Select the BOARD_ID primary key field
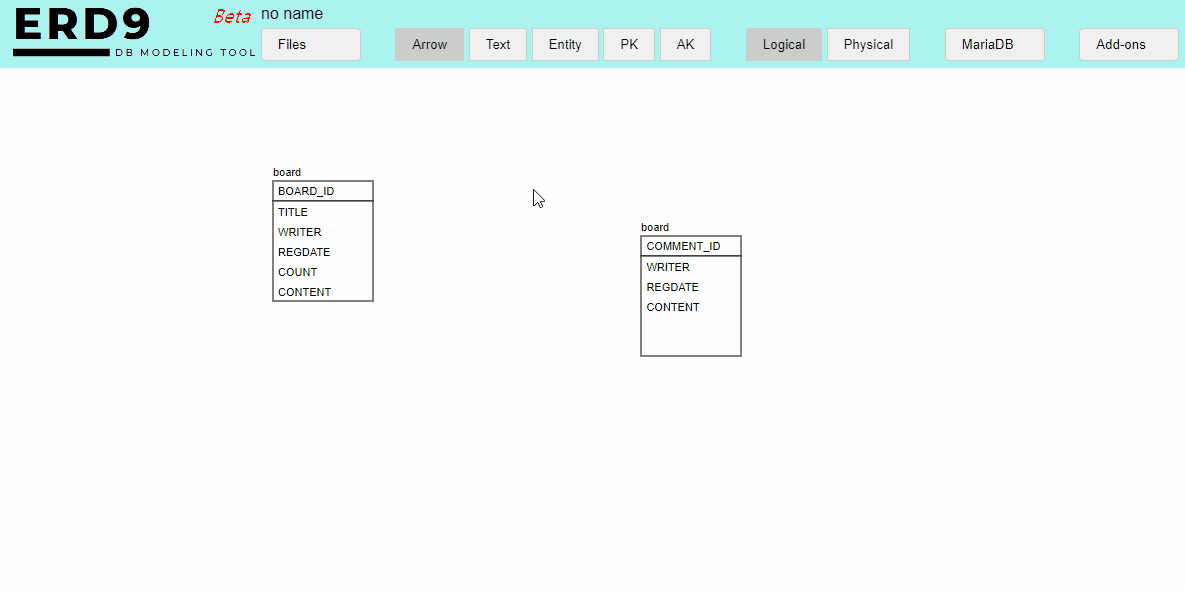Screen dimensions: 1185x591 pyautogui.click(x=306, y=191)
